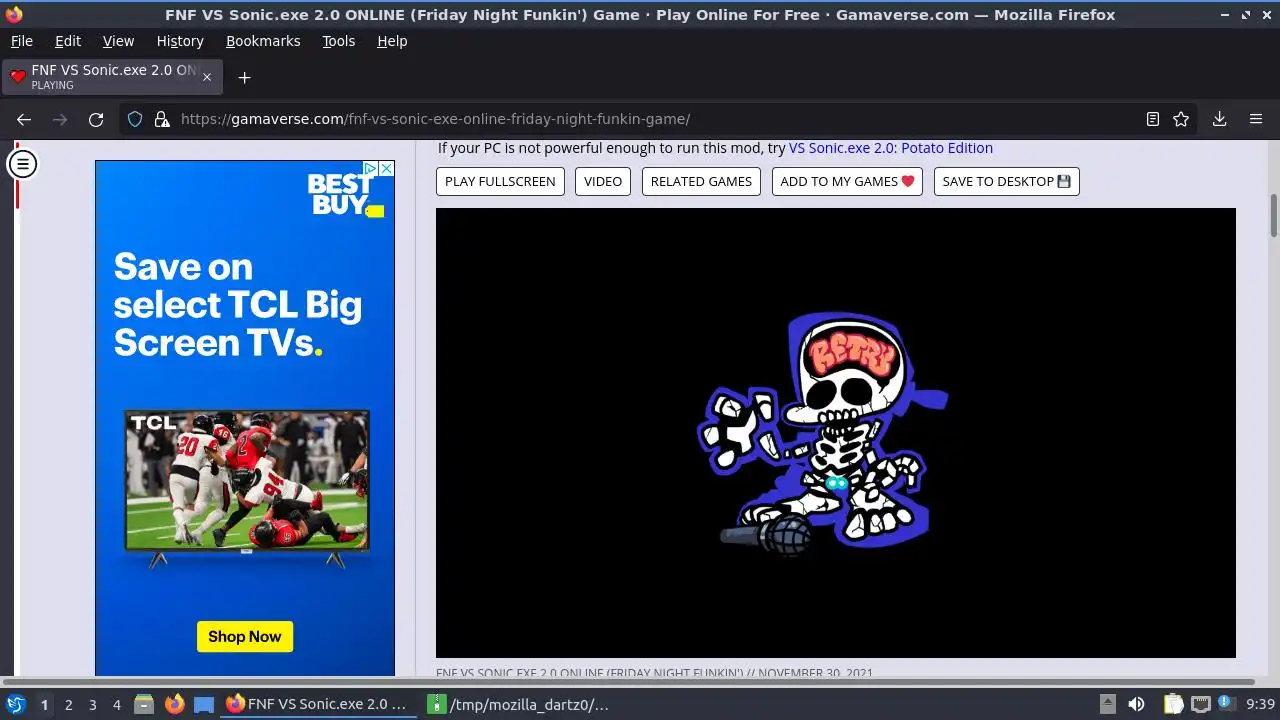
Task: Click the AdChoices icon on ad
Action: [369, 169]
